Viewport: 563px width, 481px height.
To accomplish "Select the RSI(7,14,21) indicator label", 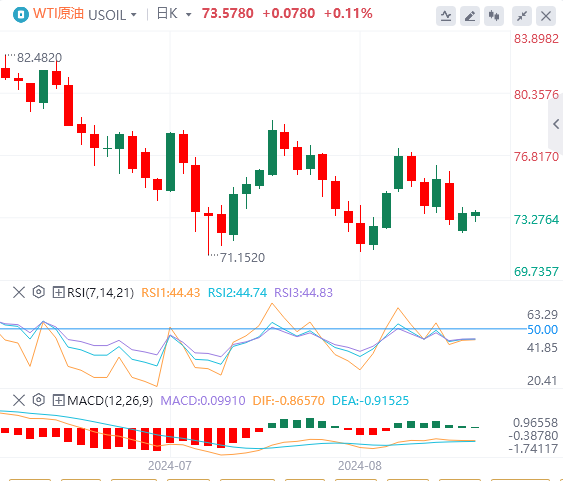I will tap(101, 293).
